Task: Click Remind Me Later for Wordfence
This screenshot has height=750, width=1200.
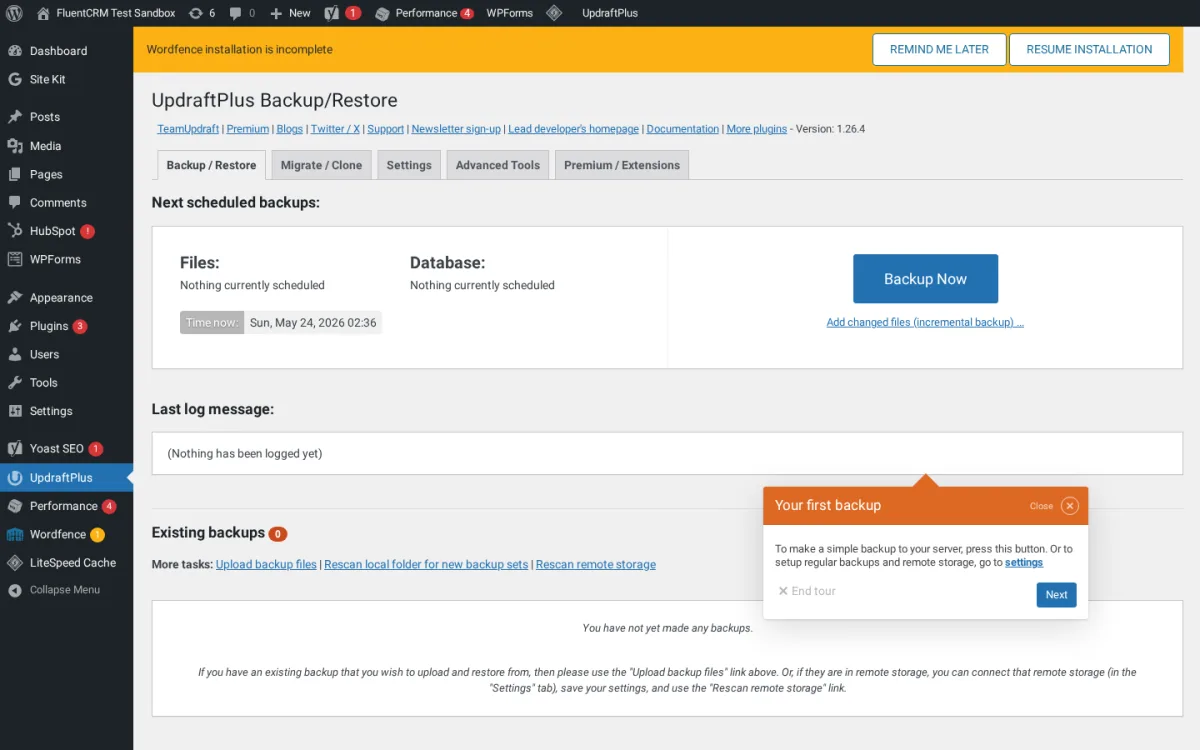Action: pos(939,49)
